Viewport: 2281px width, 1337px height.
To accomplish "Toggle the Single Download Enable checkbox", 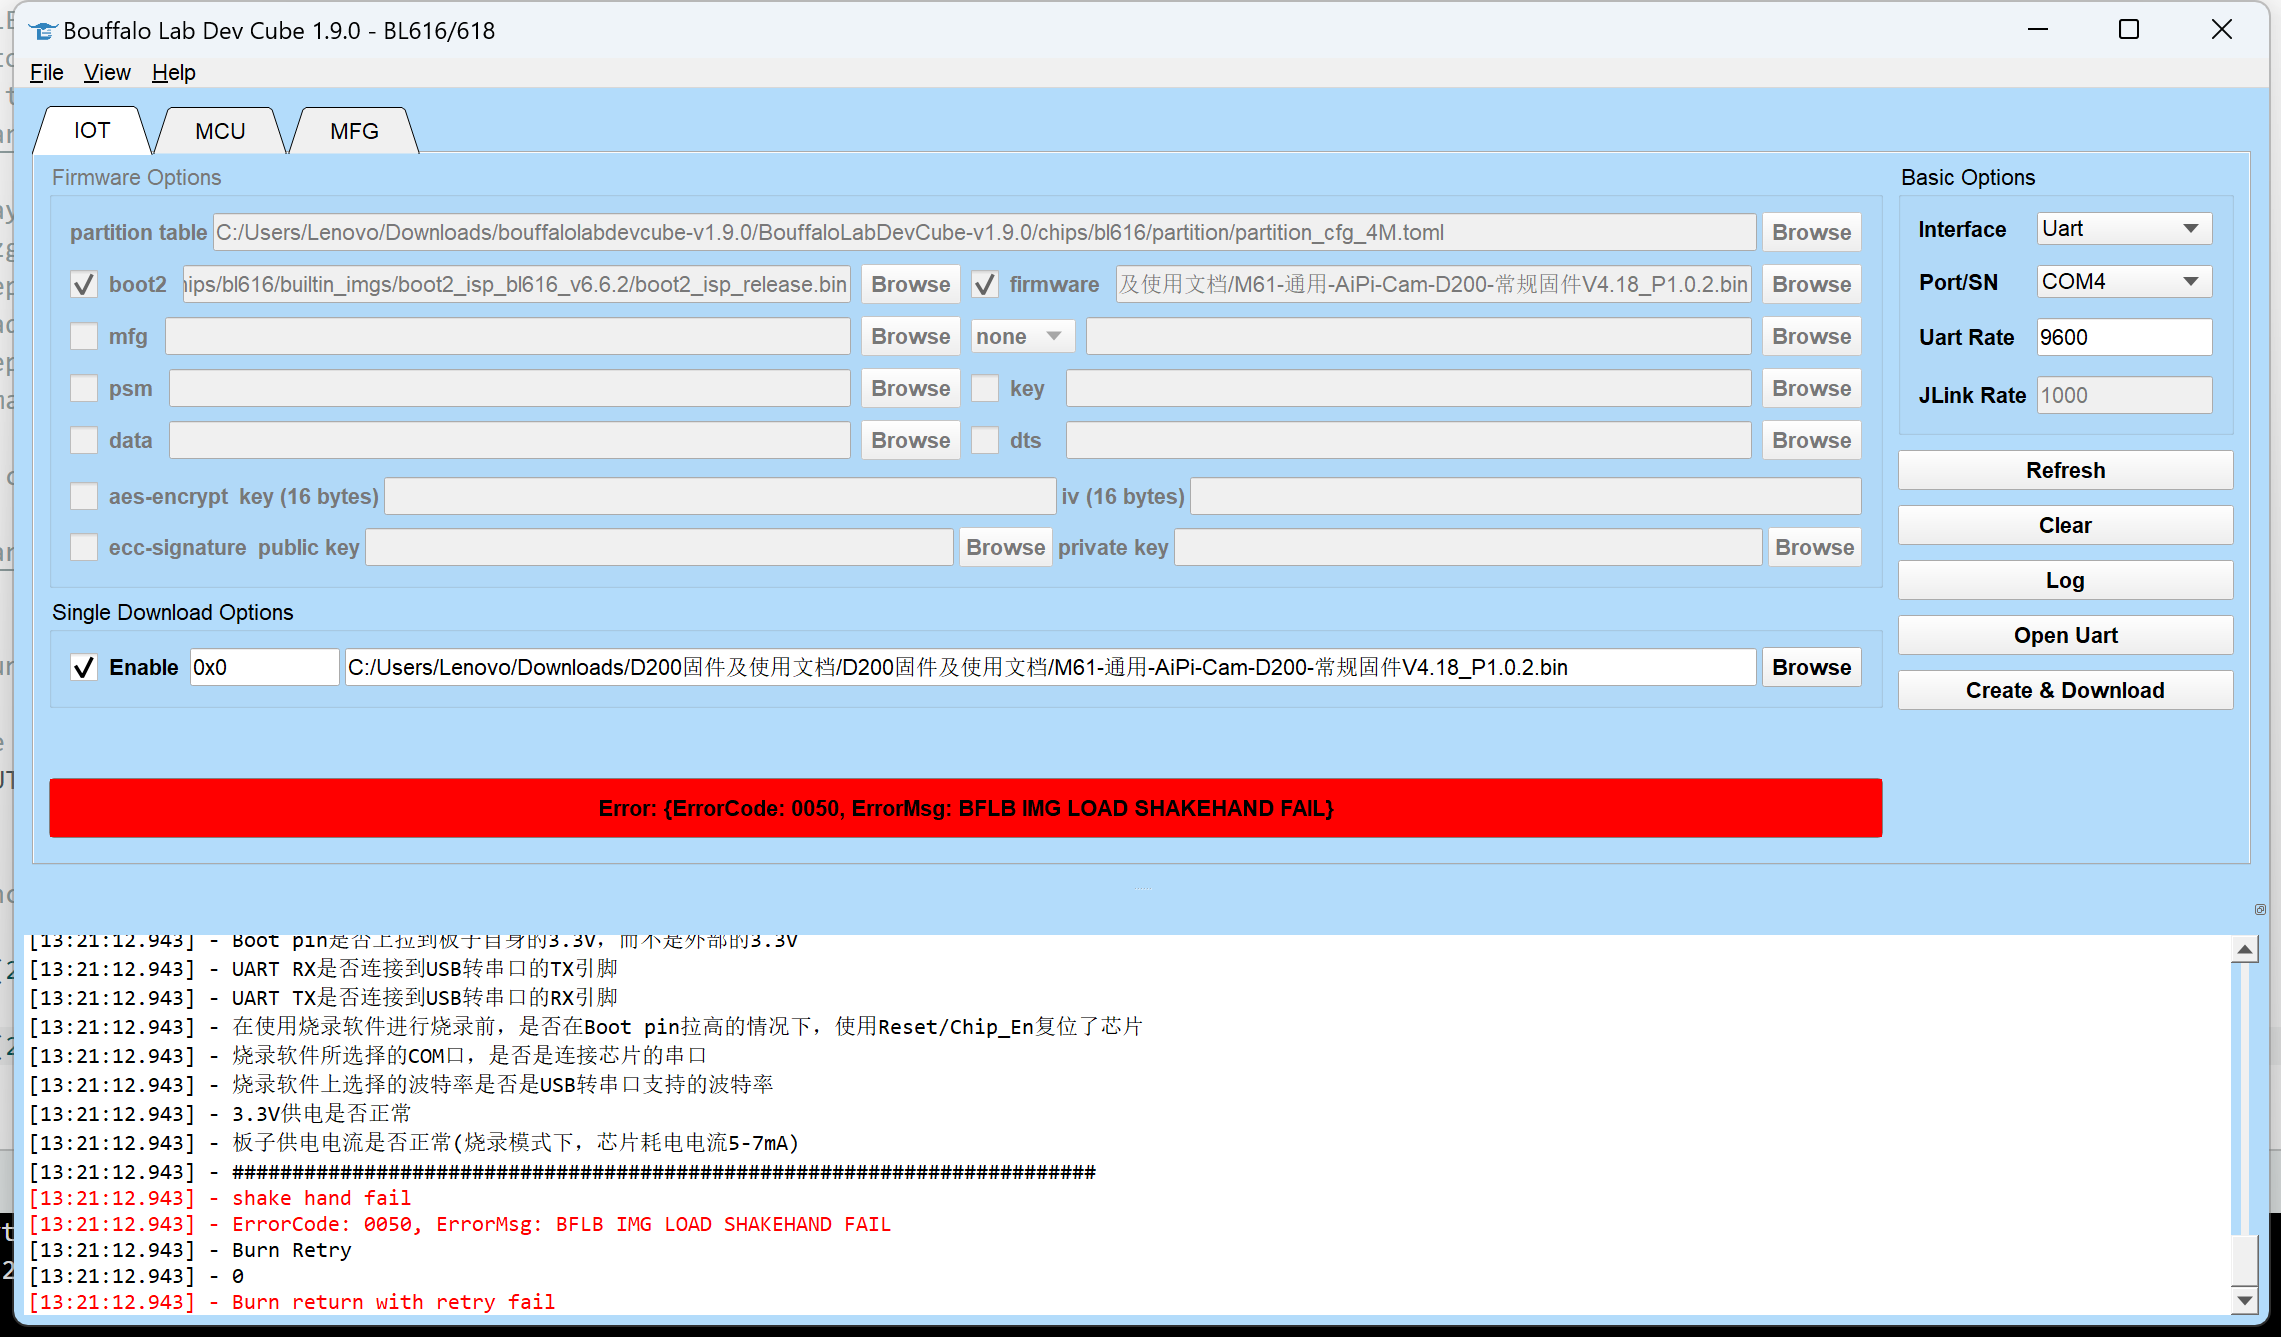I will 84,668.
